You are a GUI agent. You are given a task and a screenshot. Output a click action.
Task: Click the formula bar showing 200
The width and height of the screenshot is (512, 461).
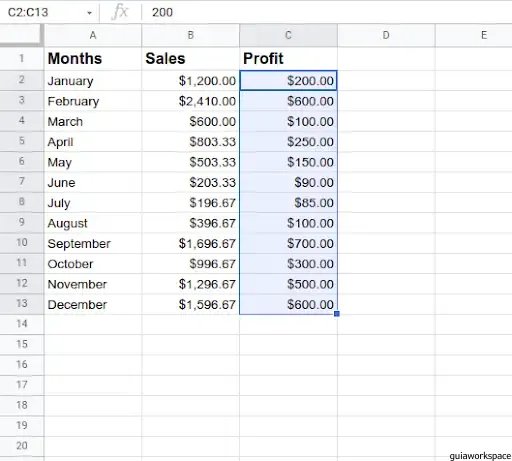(x=327, y=12)
